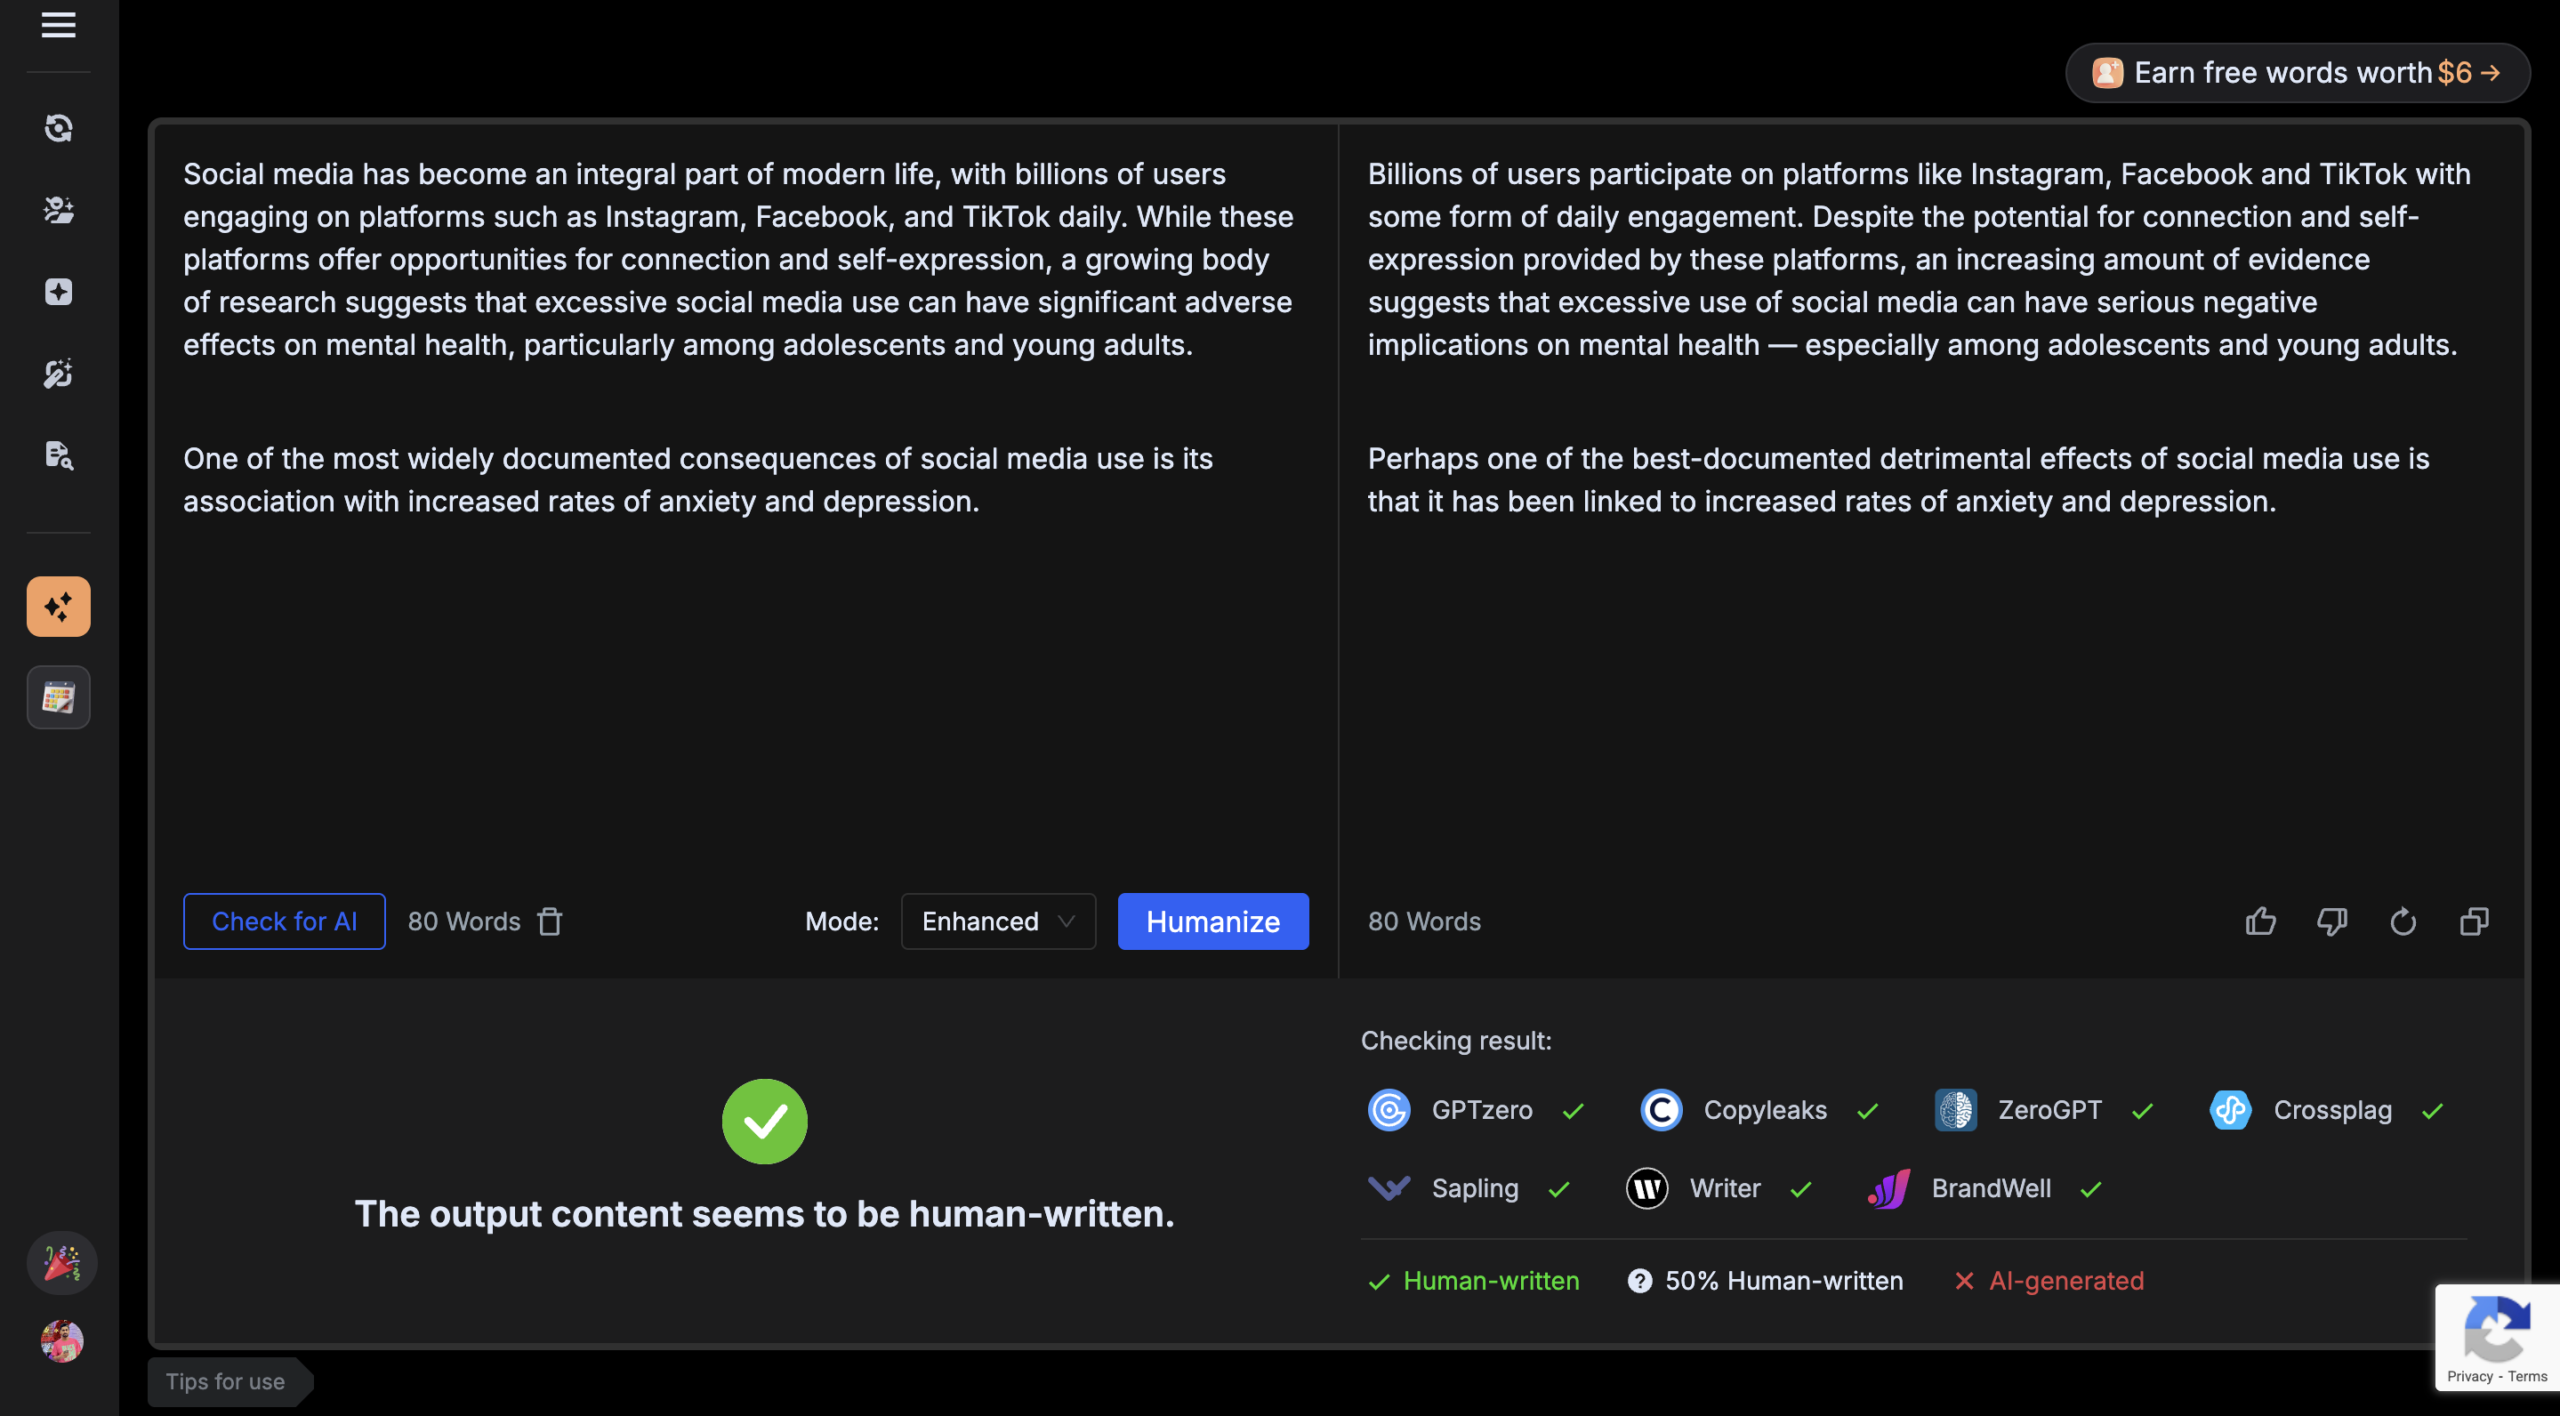This screenshot has width=2560, height=1416.
Task: Give thumbs up to output
Action: click(x=2261, y=921)
